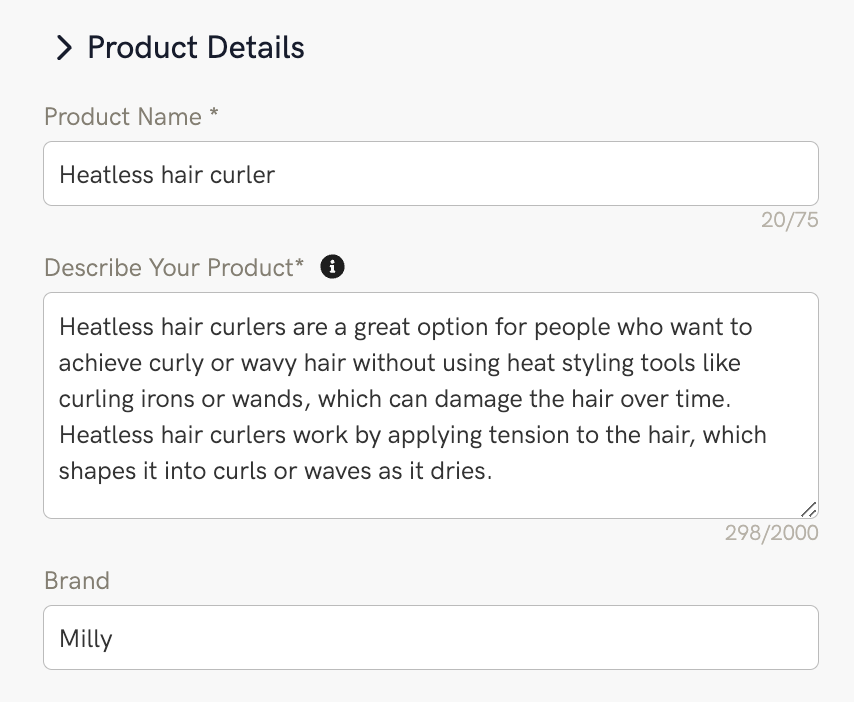Click the 20/75 character counter
The height and width of the screenshot is (702, 854).
(x=789, y=220)
